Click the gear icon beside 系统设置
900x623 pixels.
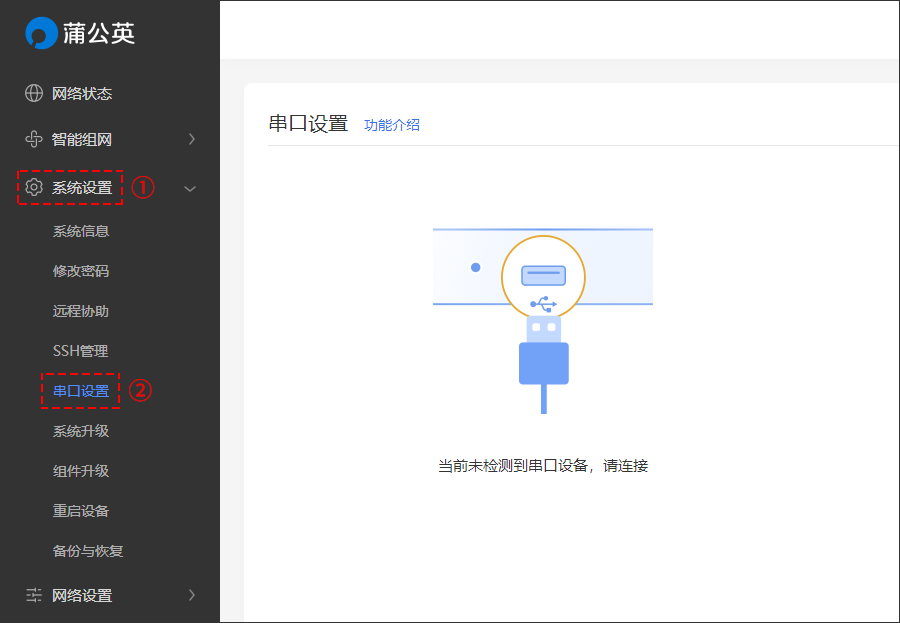[34, 187]
